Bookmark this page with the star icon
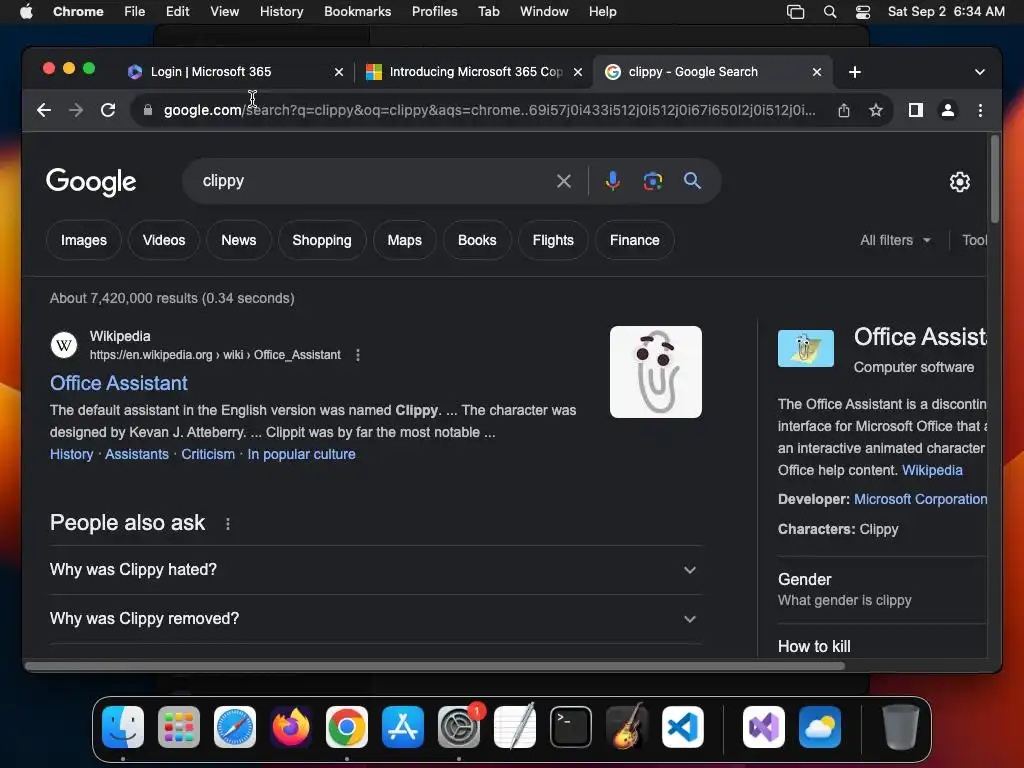1024x768 pixels. click(876, 110)
